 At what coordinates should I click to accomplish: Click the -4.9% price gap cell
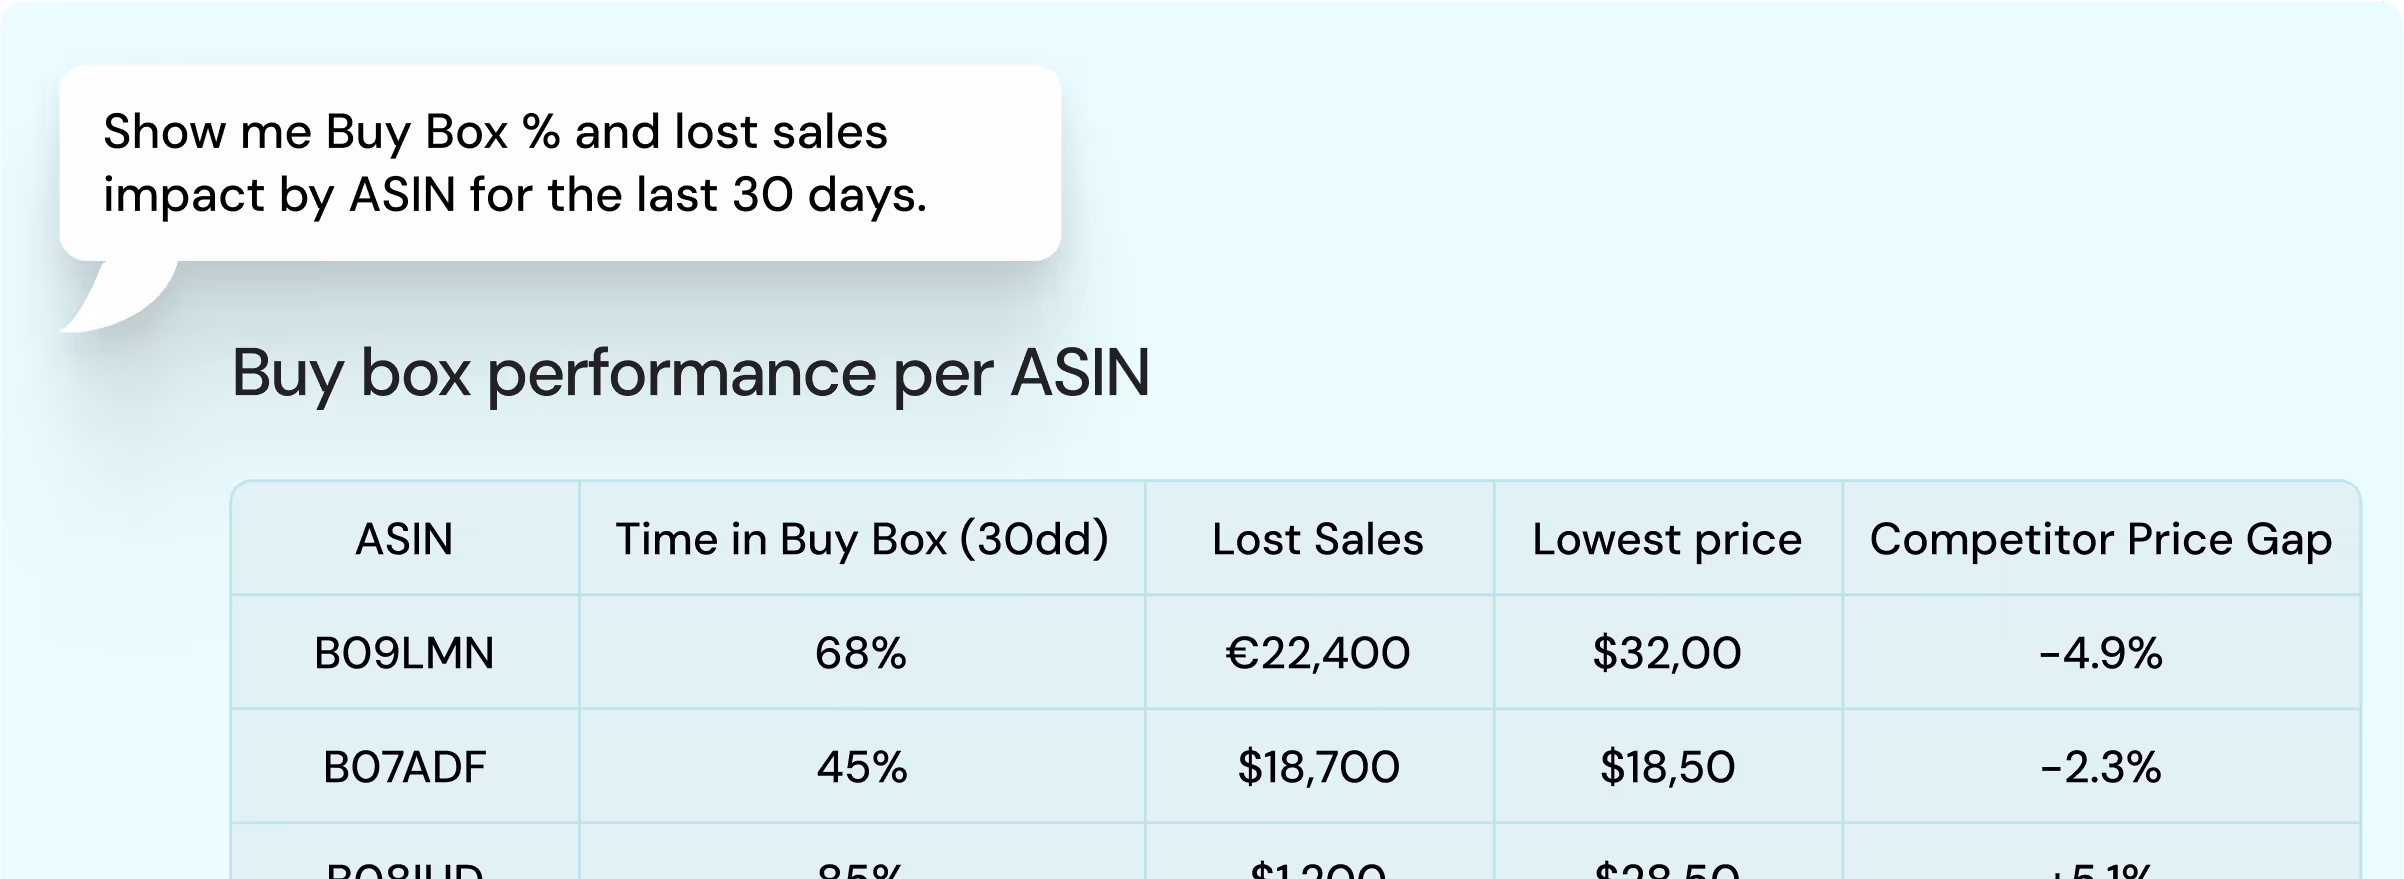2100,654
